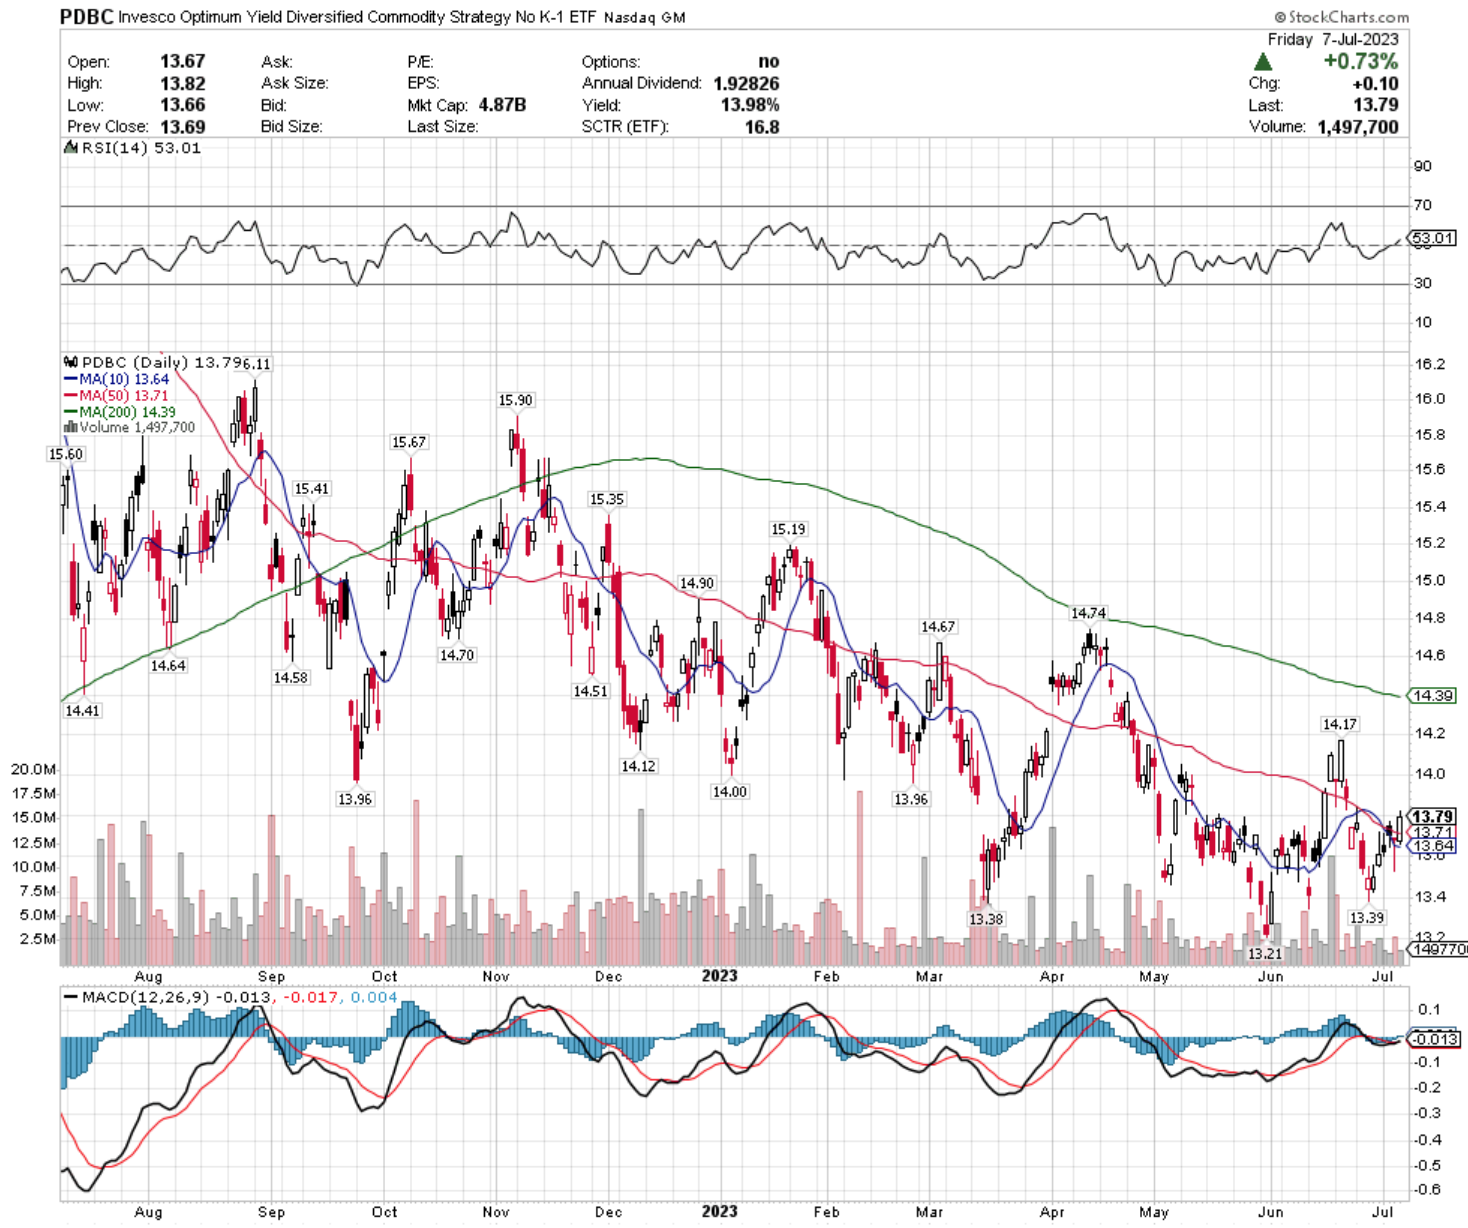Click the Open value 13.67
This screenshot has height=1228, width=1468.
183,62
